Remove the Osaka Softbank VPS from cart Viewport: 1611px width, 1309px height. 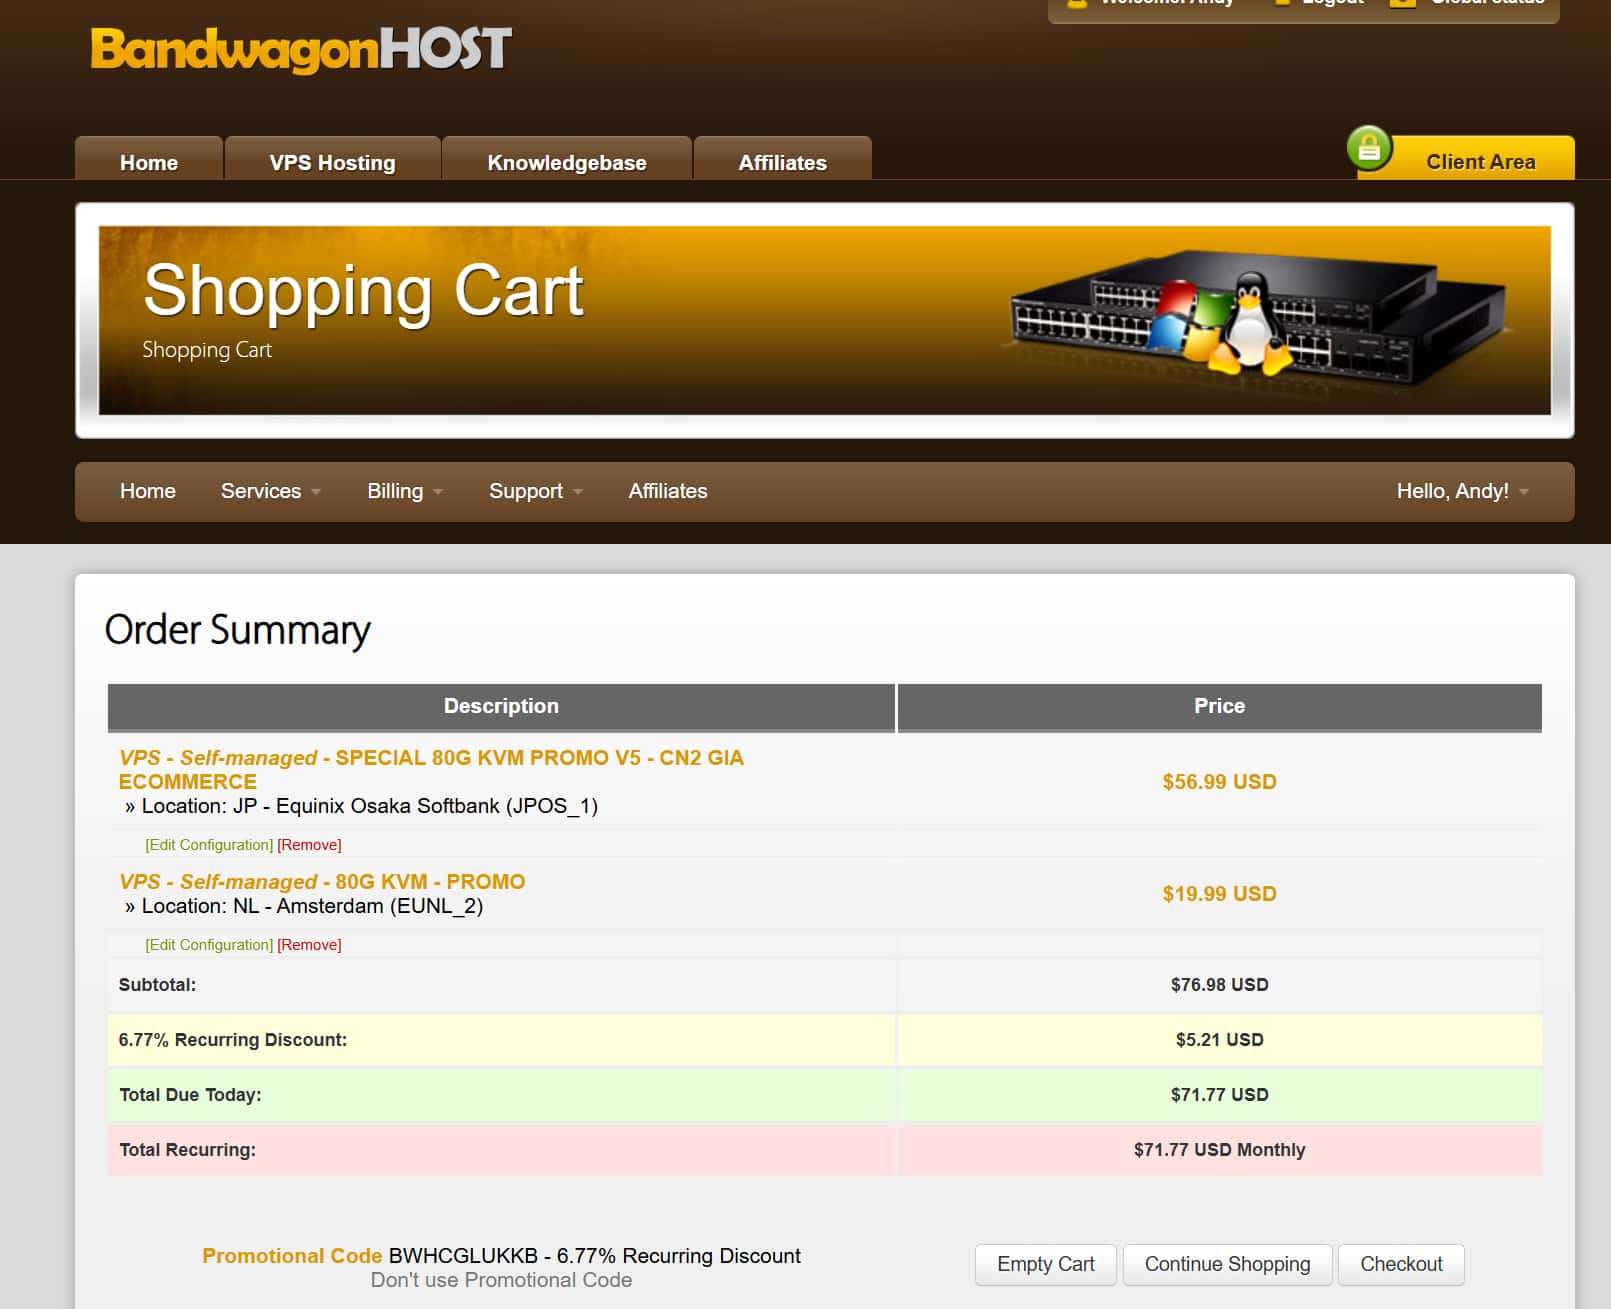pos(309,845)
